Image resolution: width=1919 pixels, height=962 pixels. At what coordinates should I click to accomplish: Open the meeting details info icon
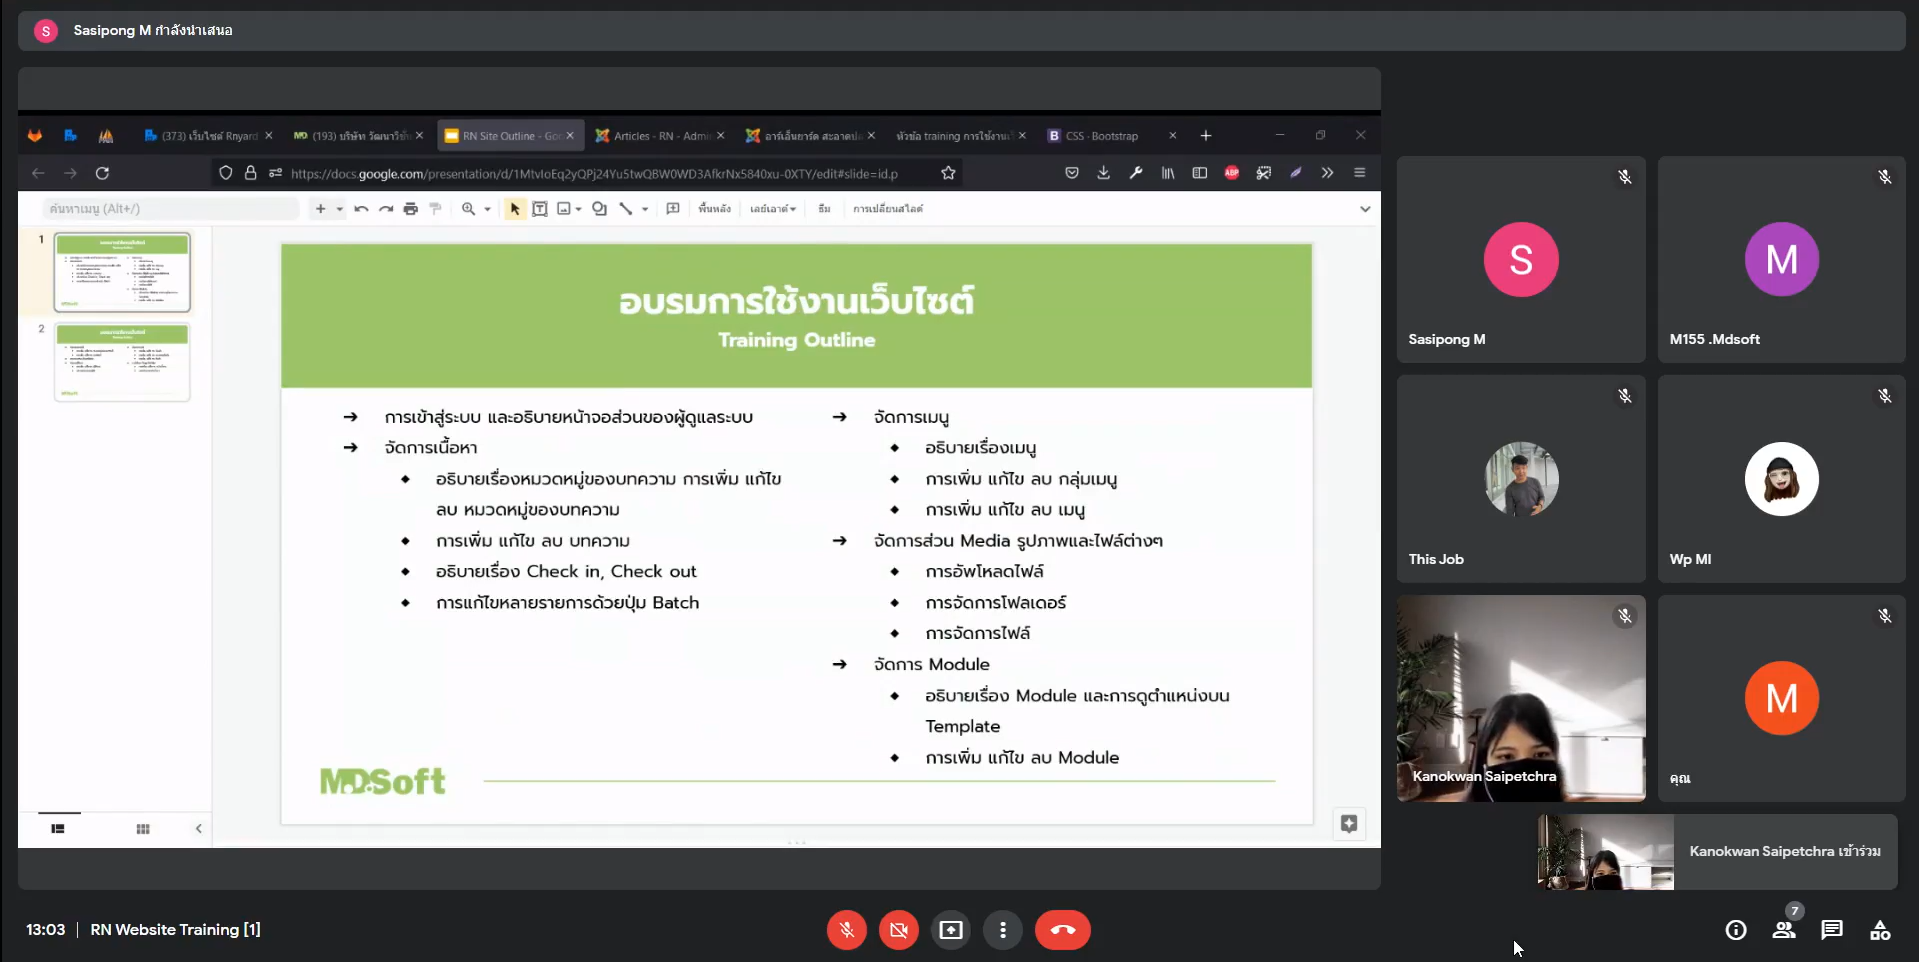1736,930
